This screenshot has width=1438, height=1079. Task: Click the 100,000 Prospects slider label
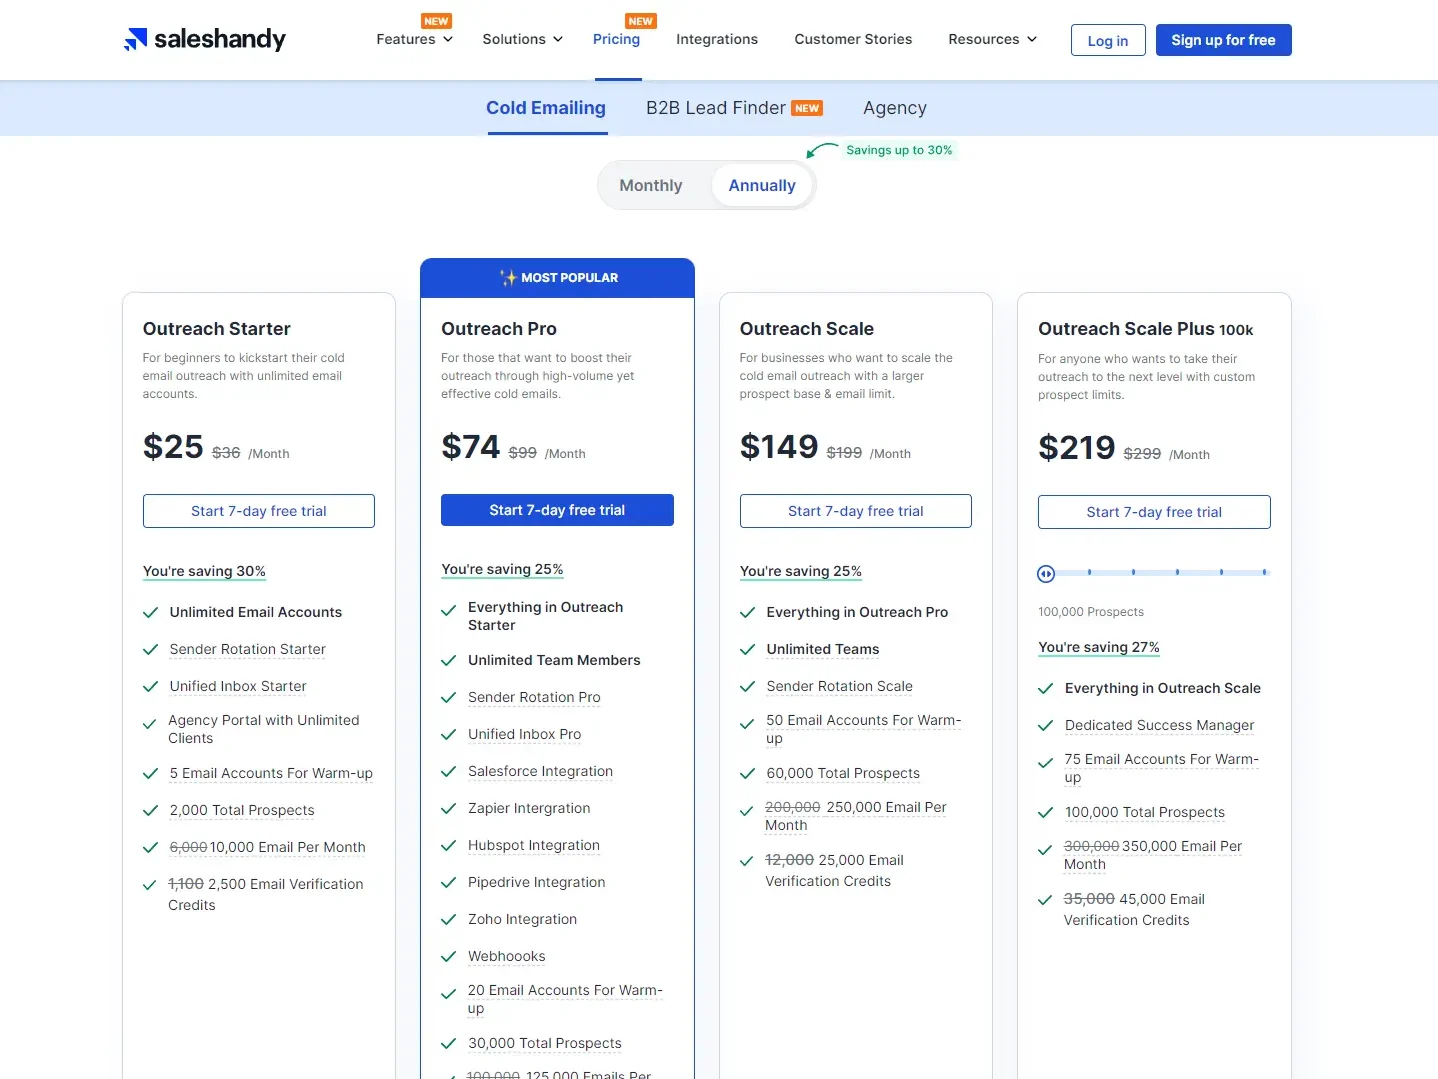[1091, 611]
